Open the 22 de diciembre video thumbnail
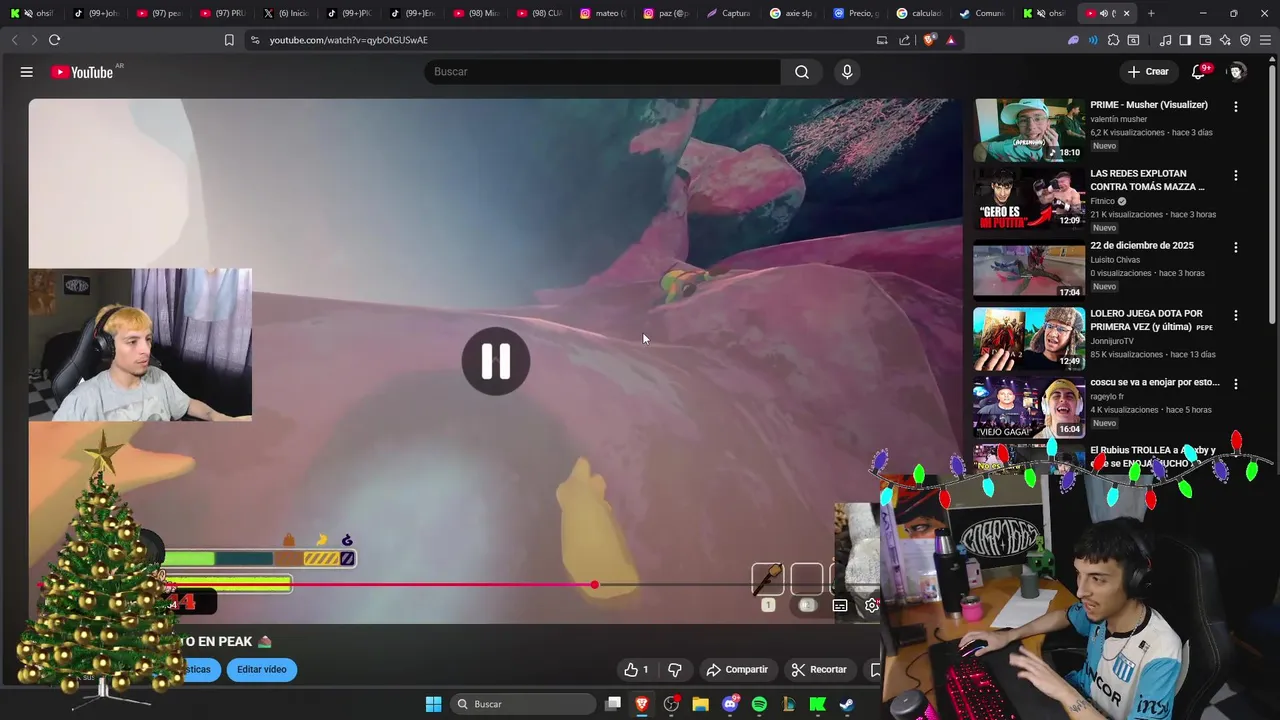 tap(1029, 270)
